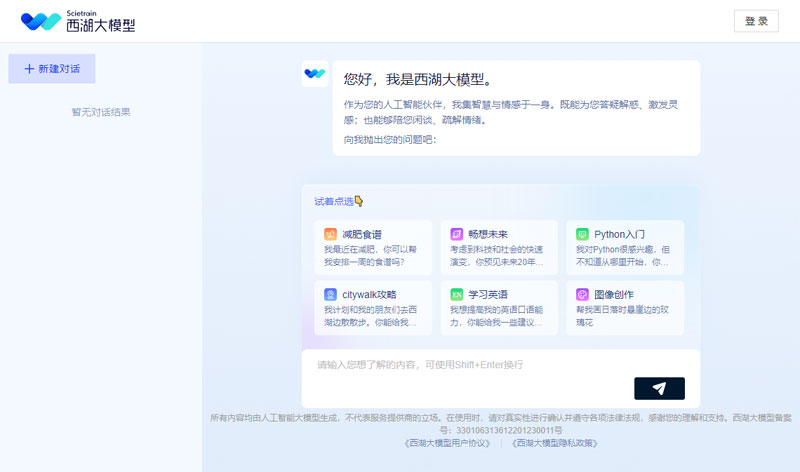Open the 西湖大模型用户协议 link
Viewport: 800px width, 472px height.
(448, 442)
